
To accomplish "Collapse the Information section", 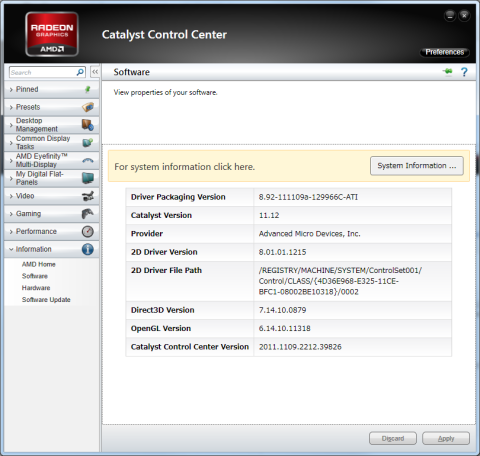I will click(52, 249).
